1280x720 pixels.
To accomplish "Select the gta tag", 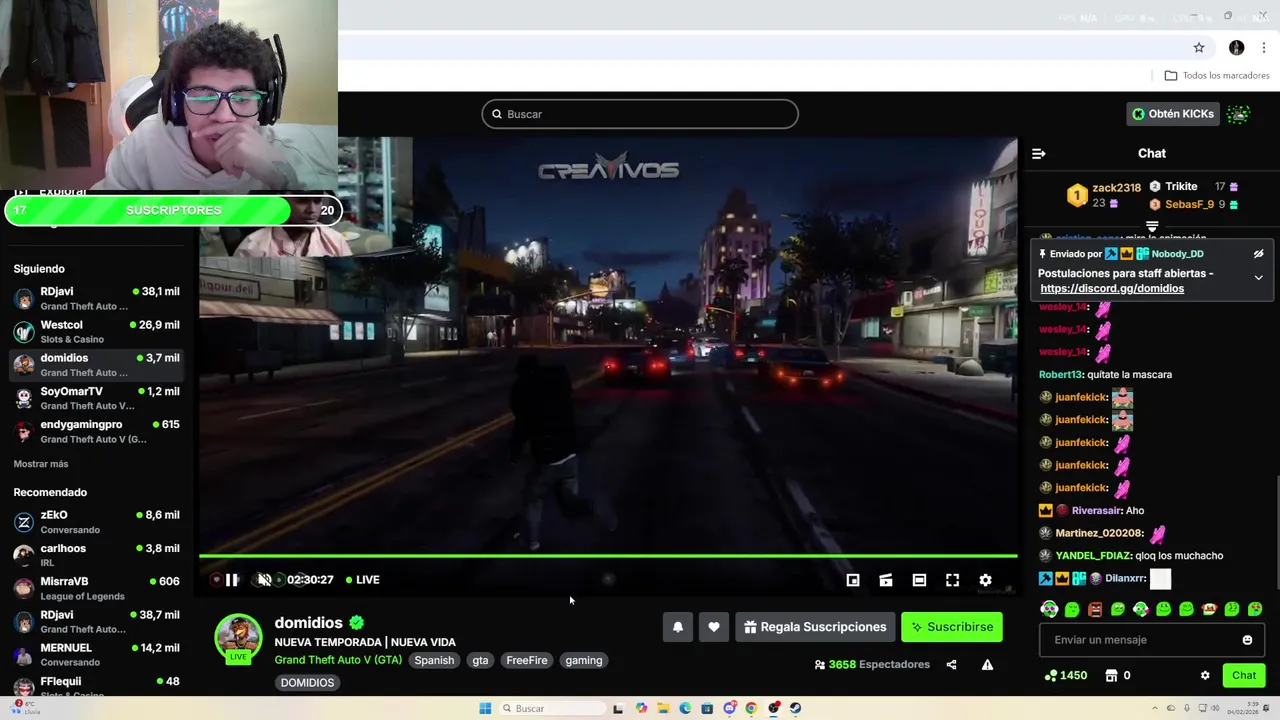I will point(481,660).
